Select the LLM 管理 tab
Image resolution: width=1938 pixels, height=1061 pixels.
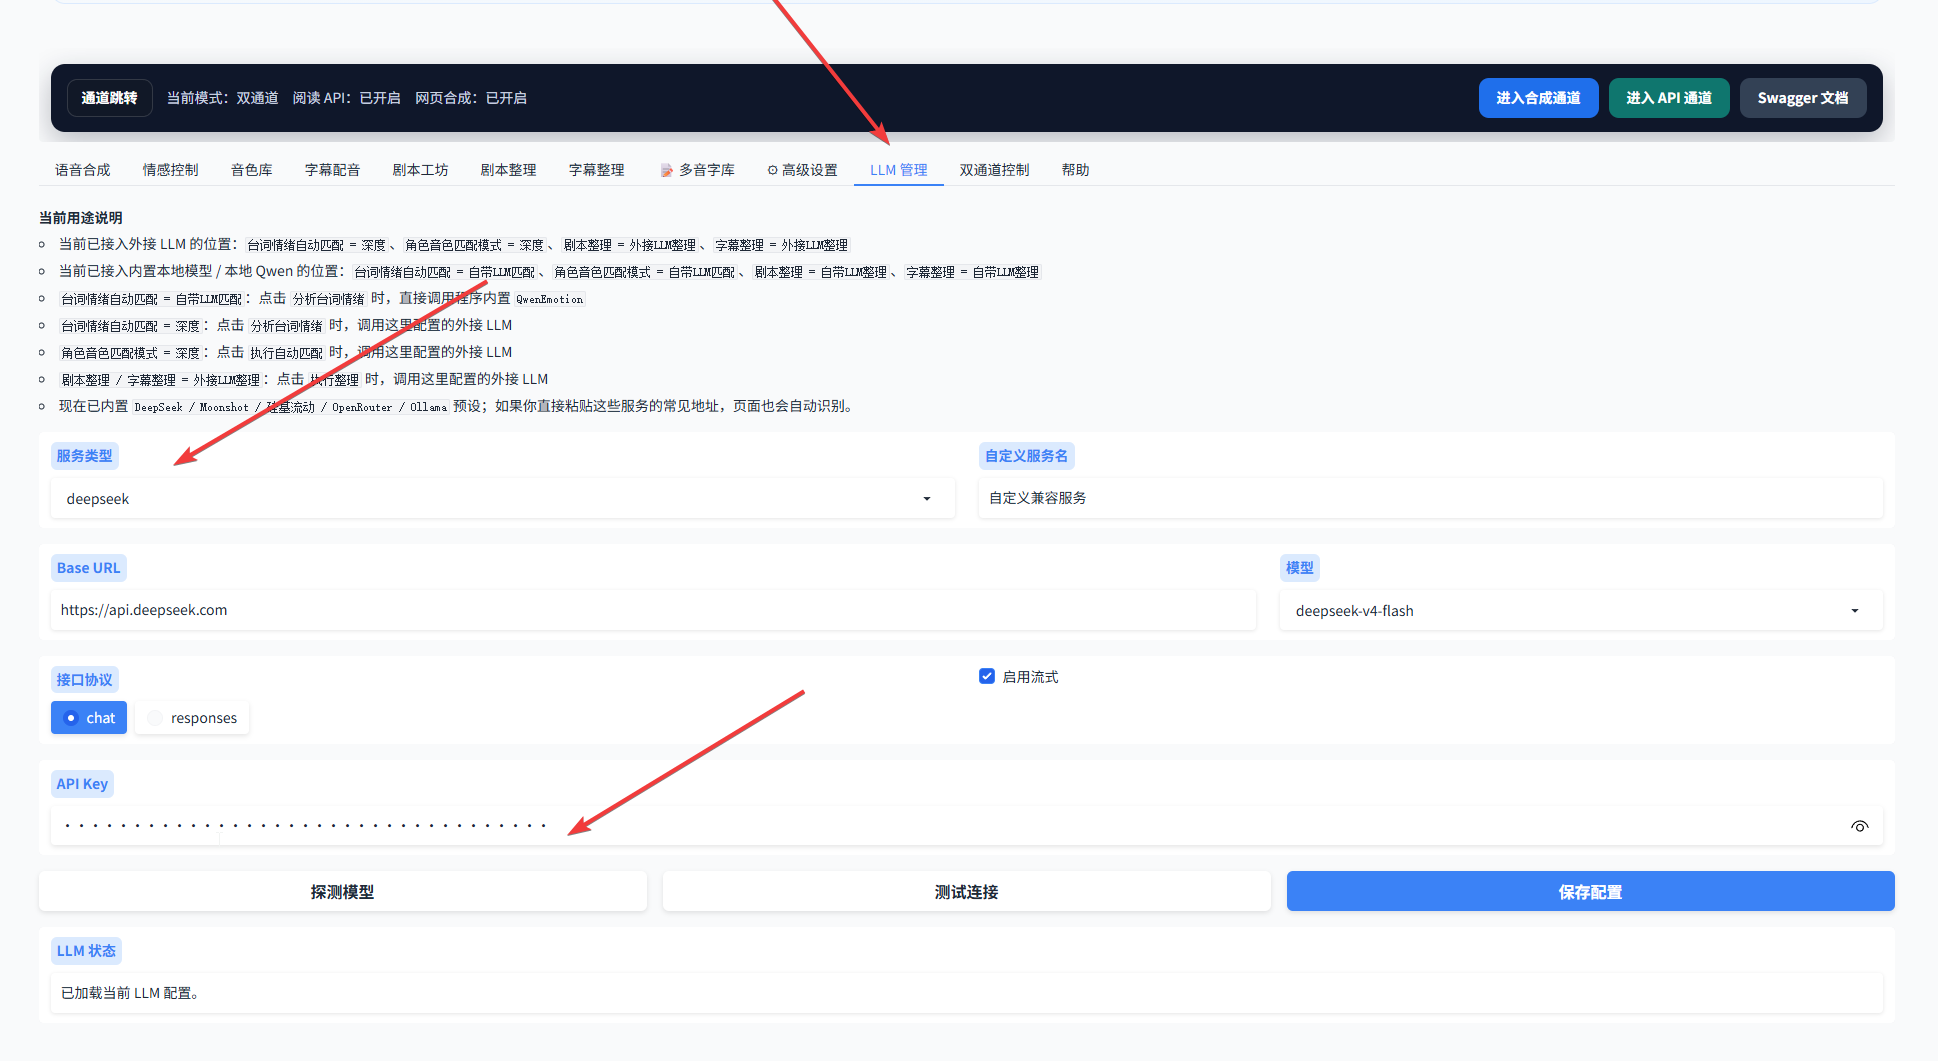point(899,170)
